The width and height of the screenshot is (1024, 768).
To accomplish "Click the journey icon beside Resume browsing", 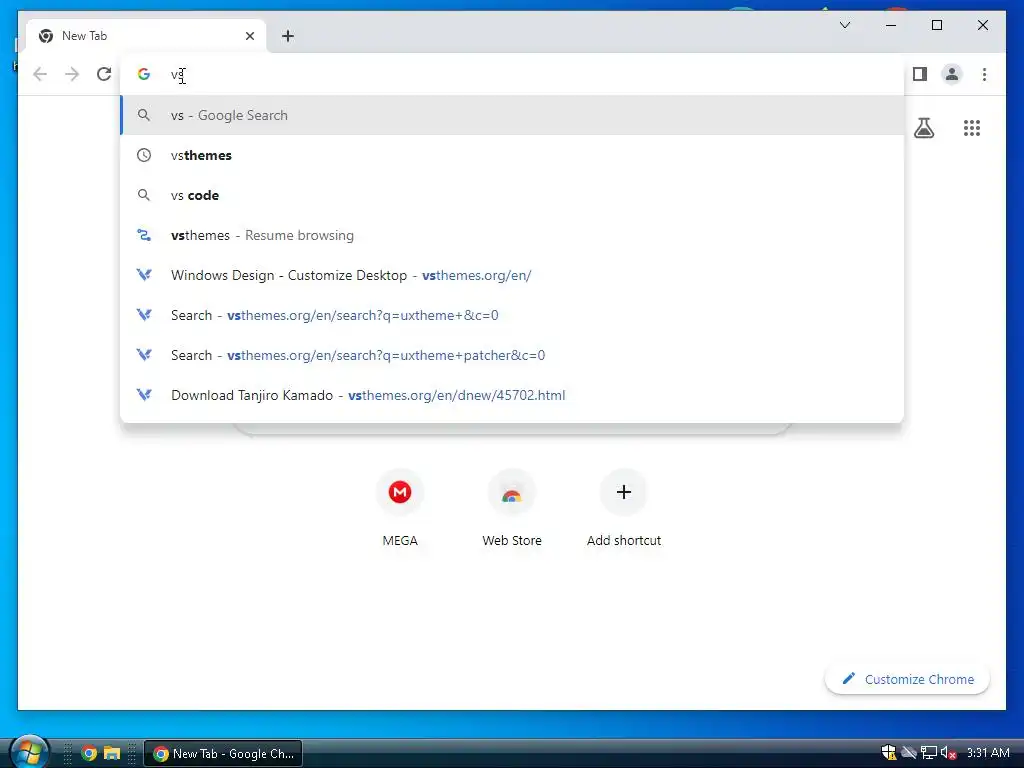I will [x=144, y=235].
